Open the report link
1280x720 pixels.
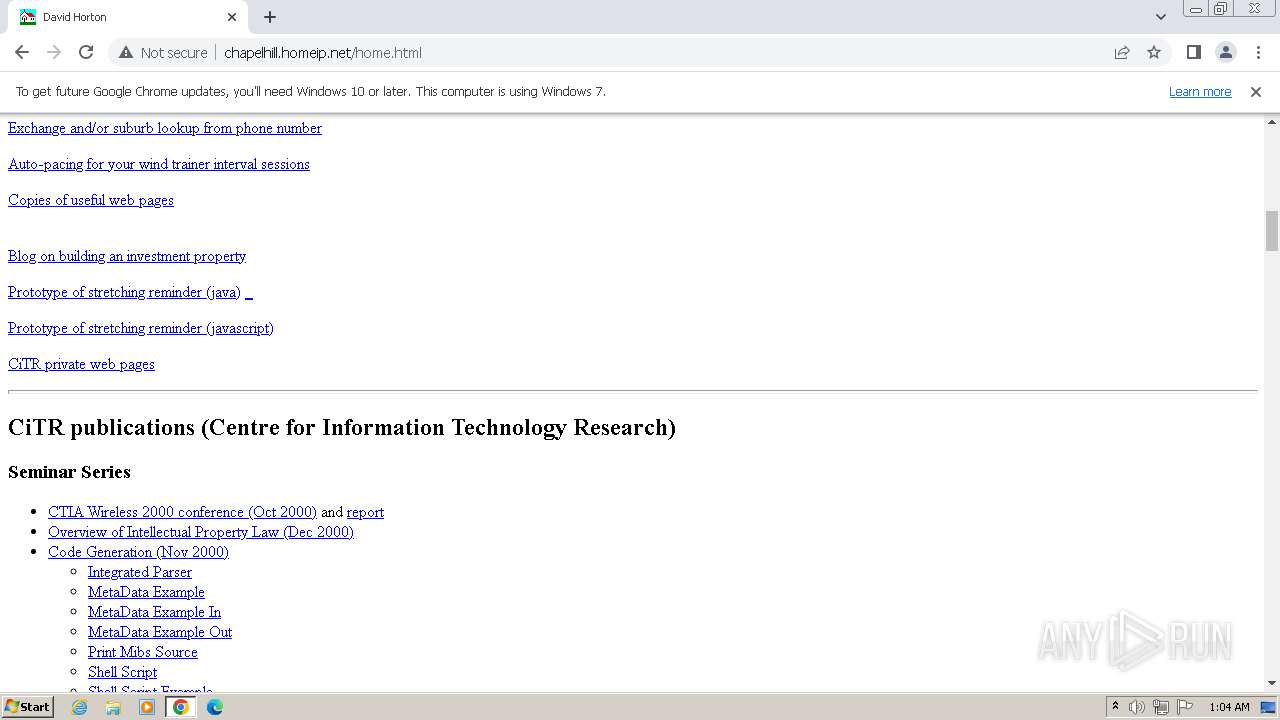[365, 512]
